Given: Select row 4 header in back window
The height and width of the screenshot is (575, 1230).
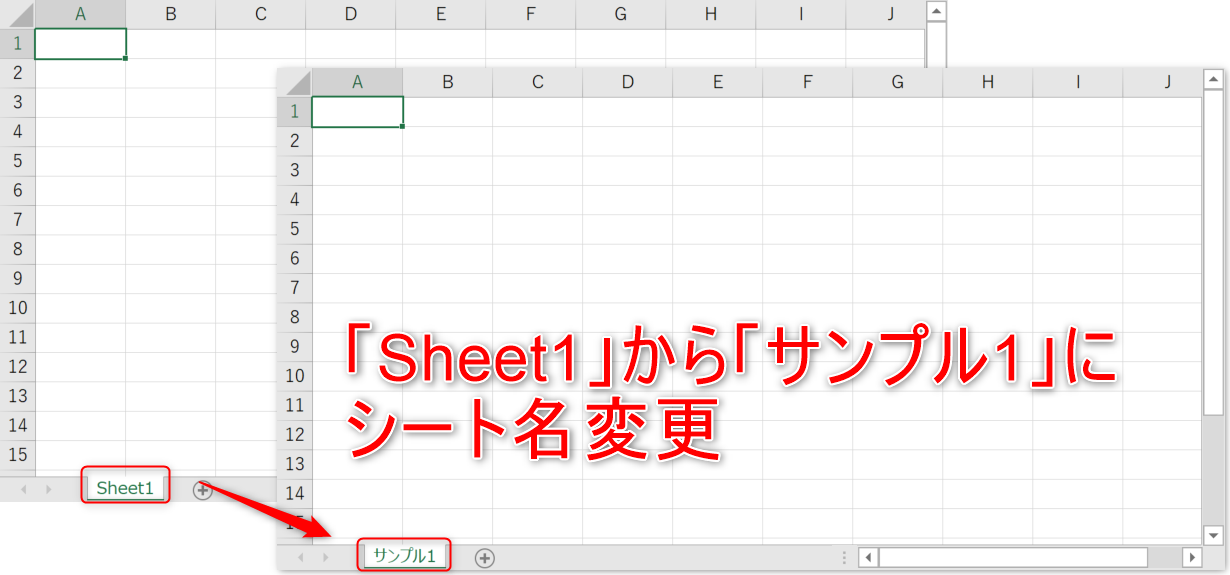Looking at the screenshot, I should pos(17,132).
